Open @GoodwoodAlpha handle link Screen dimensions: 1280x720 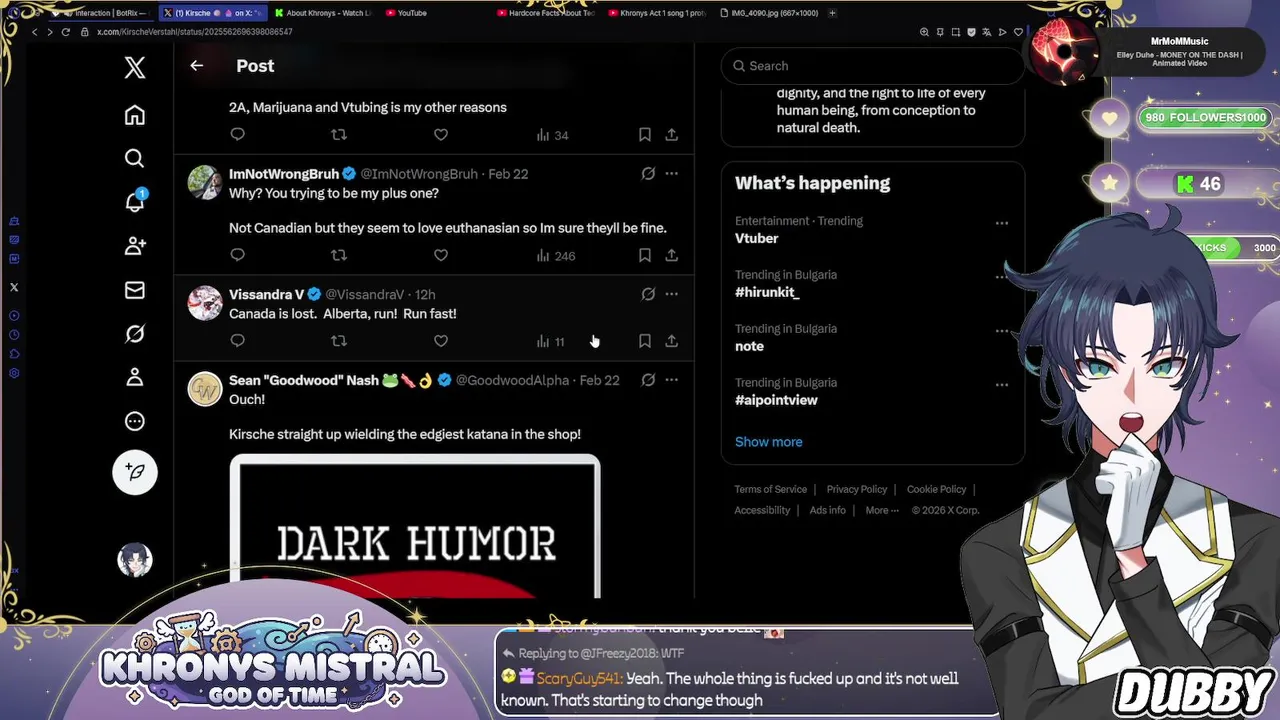tap(512, 380)
